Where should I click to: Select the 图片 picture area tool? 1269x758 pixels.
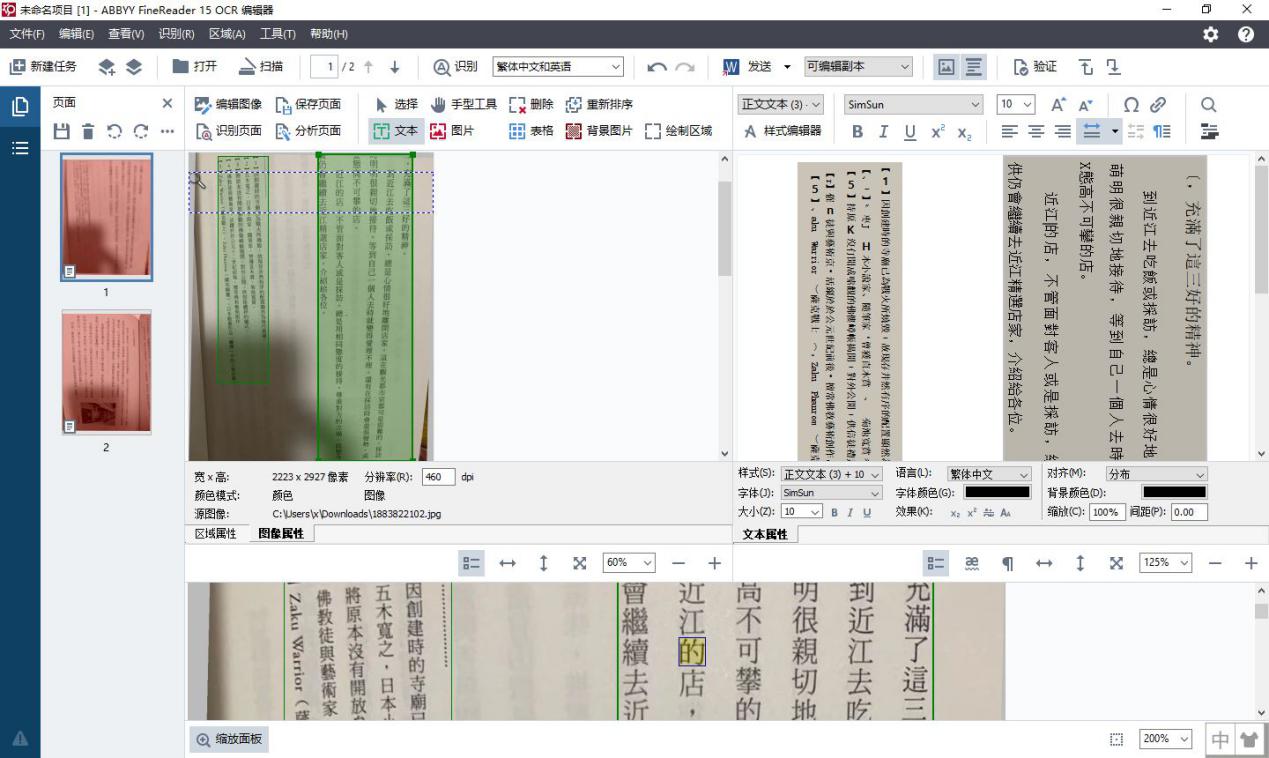point(452,130)
